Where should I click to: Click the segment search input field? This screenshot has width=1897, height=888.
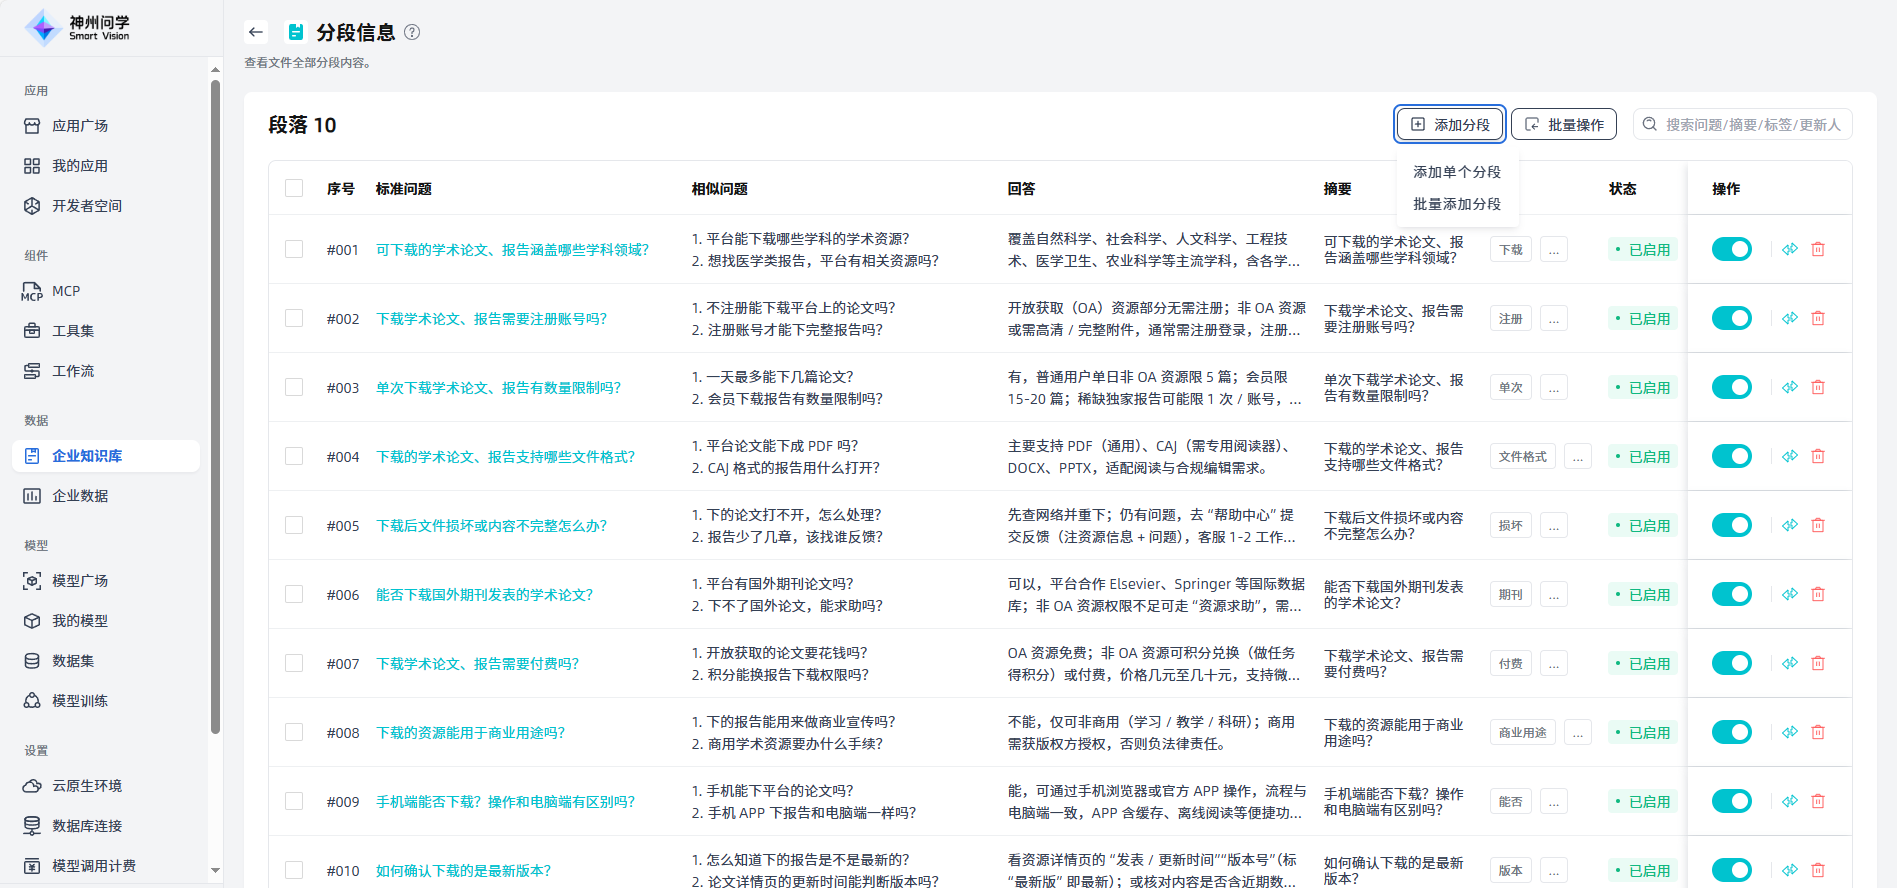[1752, 125]
